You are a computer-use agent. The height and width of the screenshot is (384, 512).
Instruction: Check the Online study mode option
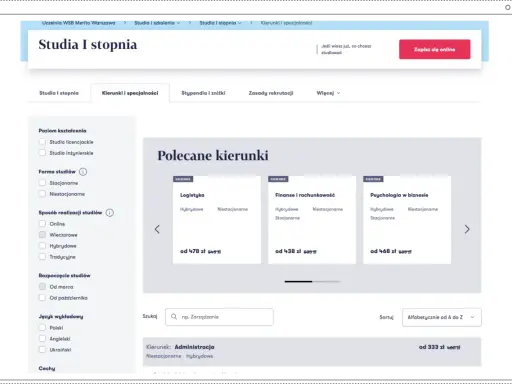42,224
